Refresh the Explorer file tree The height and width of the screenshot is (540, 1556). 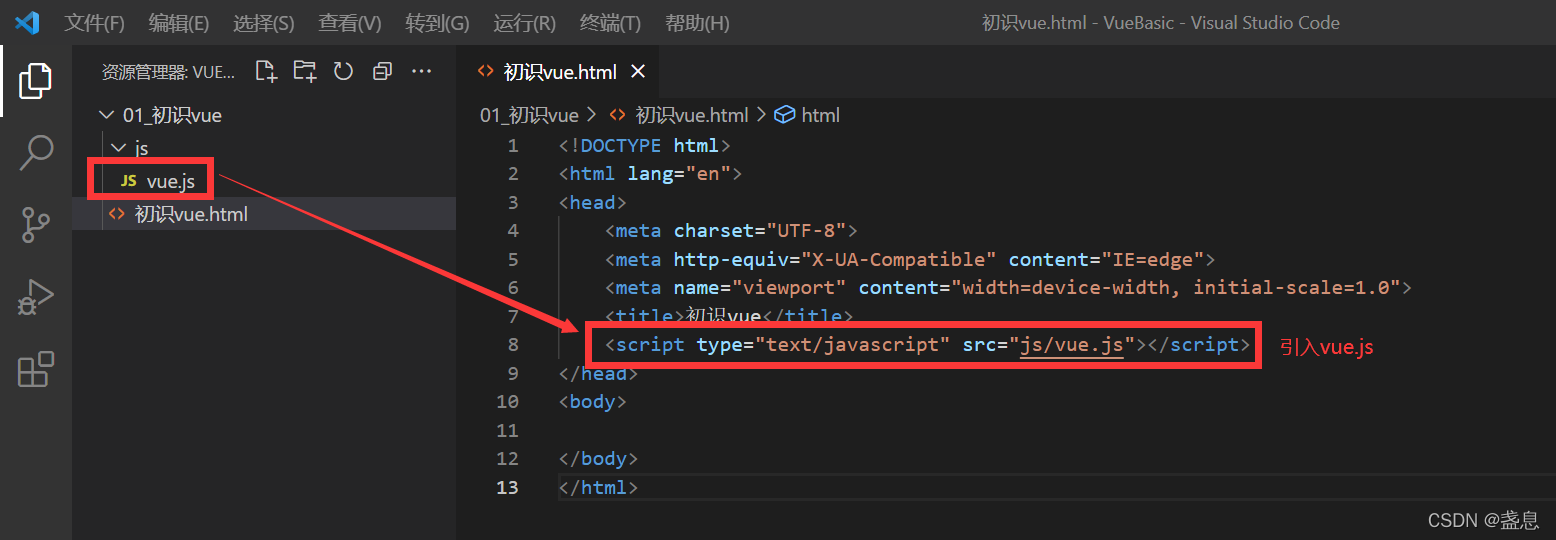(343, 71)
